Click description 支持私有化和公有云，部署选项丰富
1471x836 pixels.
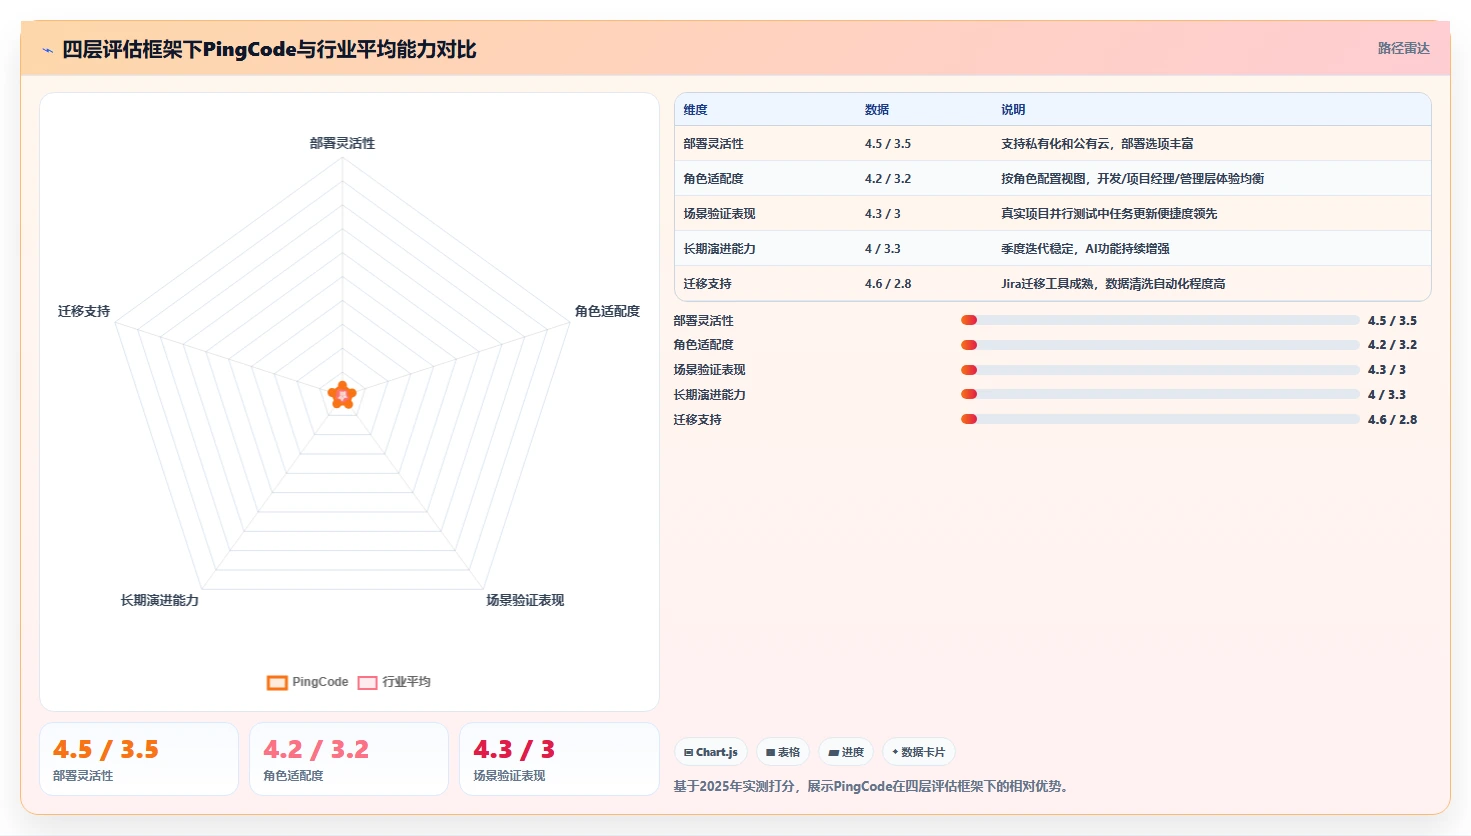pyautogui.click(x=1097, y=144)
